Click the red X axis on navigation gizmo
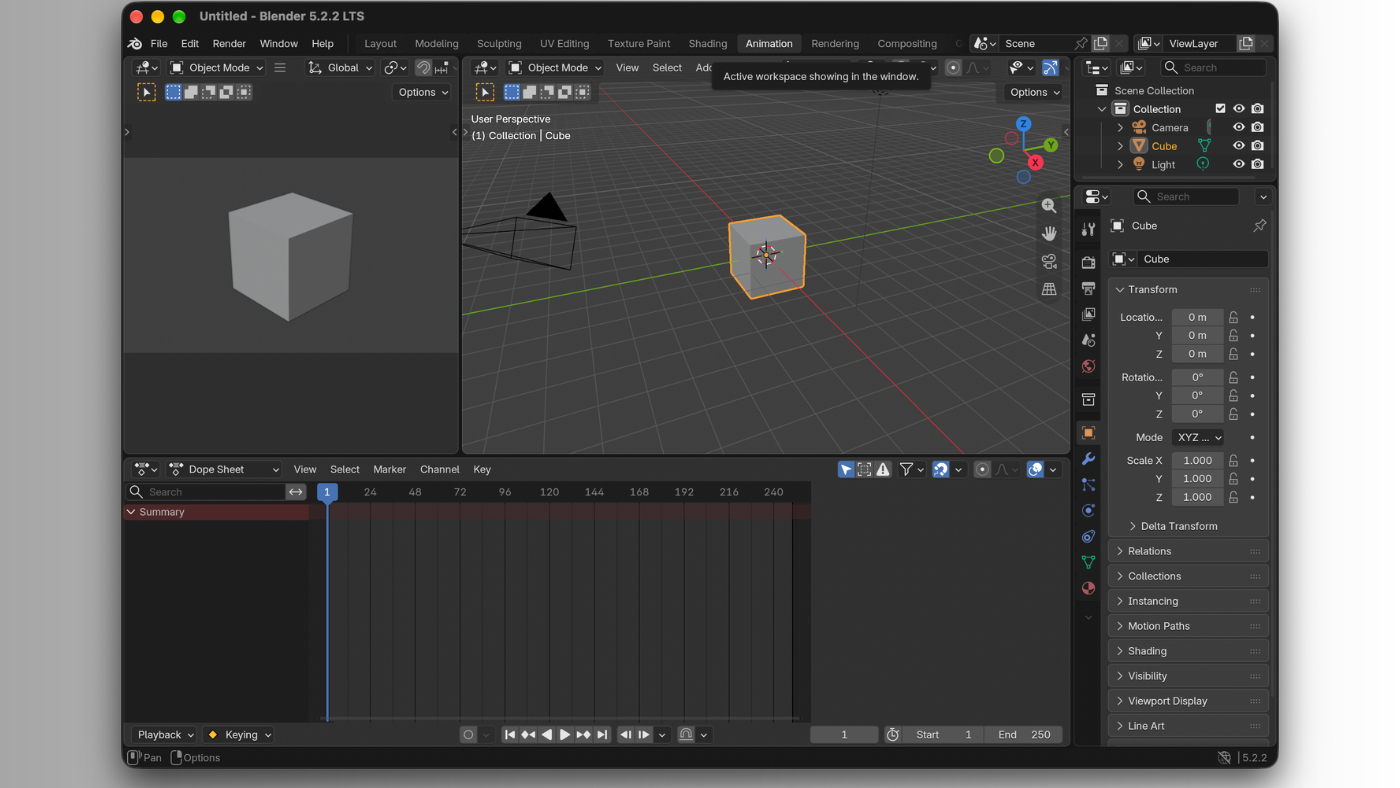1400x788 pixels. (1035, 162)
